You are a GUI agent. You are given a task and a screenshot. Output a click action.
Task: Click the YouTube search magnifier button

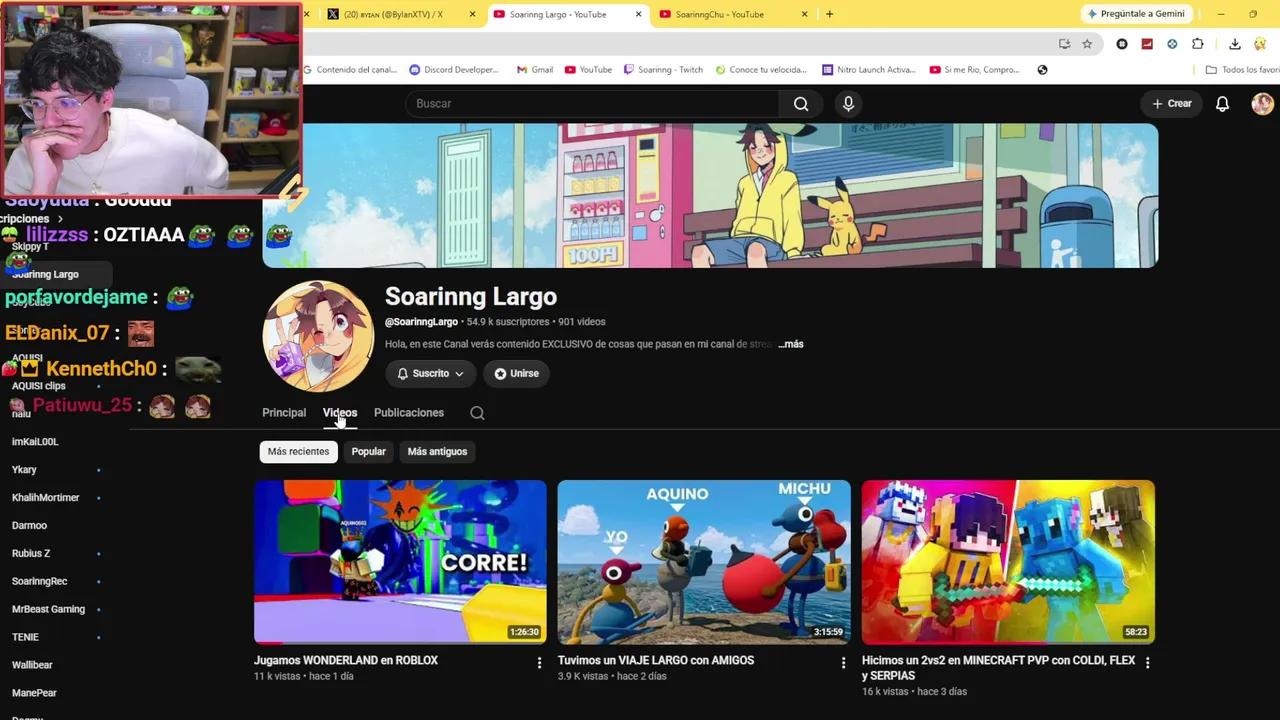coord(801,104)
